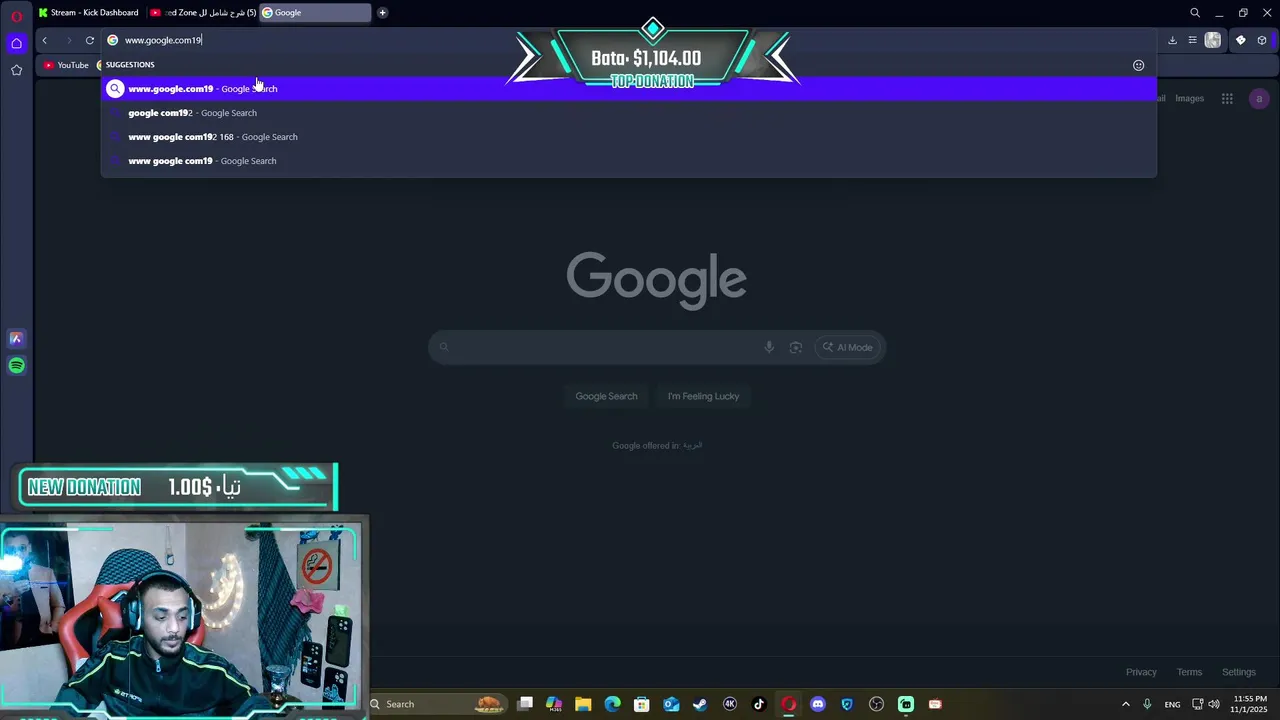Viewport: 1280px width, 720px height.
Task: Click the Windows taskbar Search box
Action: [437, 704]
